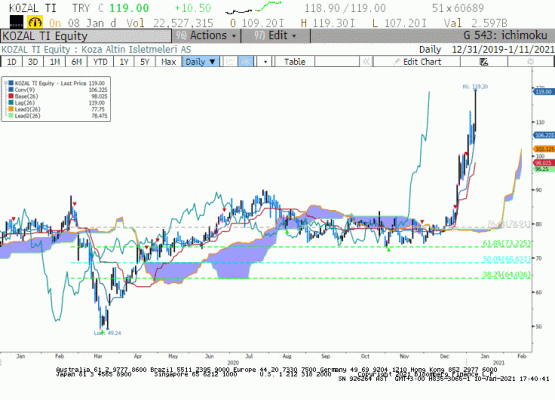Click the KOZAL TI Equity input field
This screenshot has width=555, height=400.
(x=86, y=36)
